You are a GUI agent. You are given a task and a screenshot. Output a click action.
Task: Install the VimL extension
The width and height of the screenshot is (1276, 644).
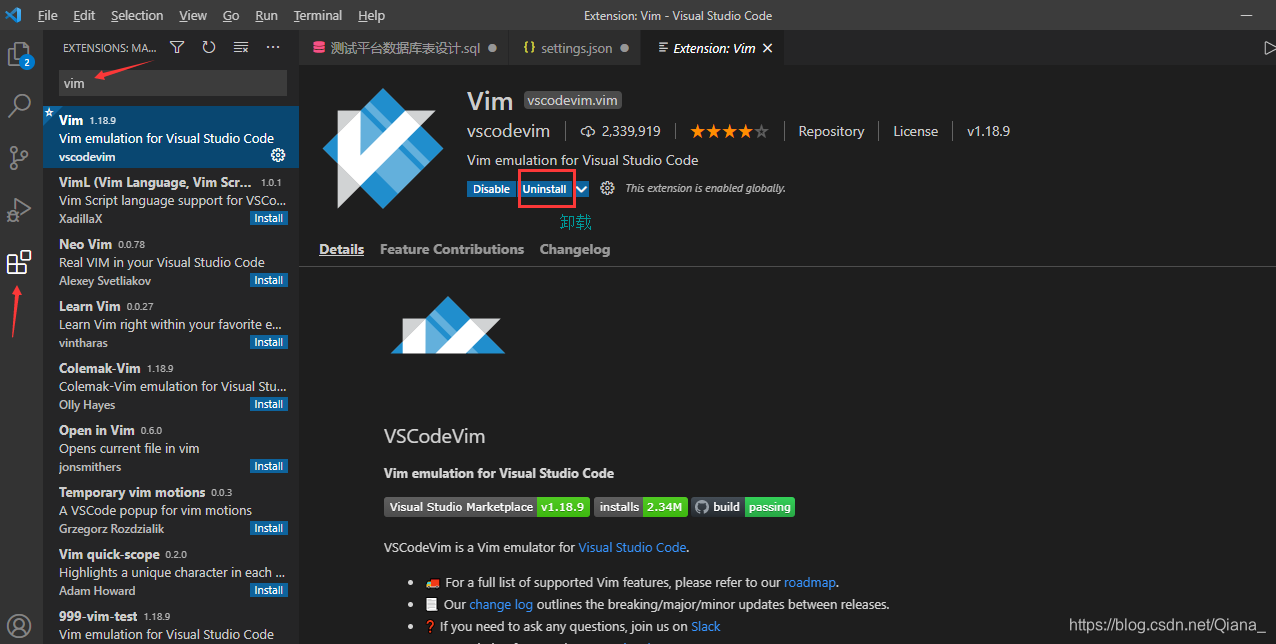pos(269,218)
